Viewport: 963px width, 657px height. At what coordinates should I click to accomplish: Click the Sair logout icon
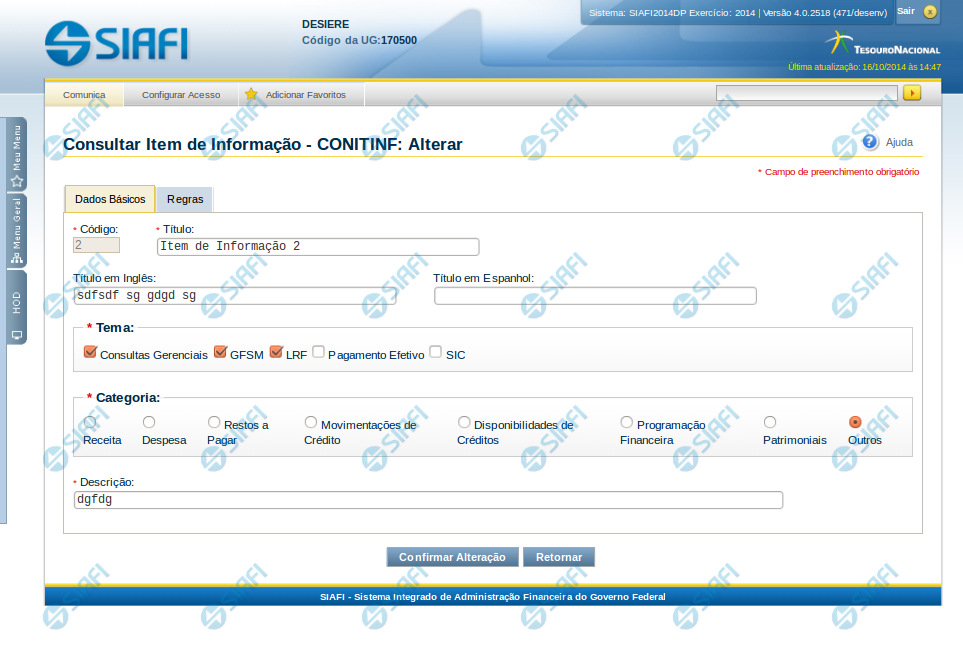pos(930,12)
